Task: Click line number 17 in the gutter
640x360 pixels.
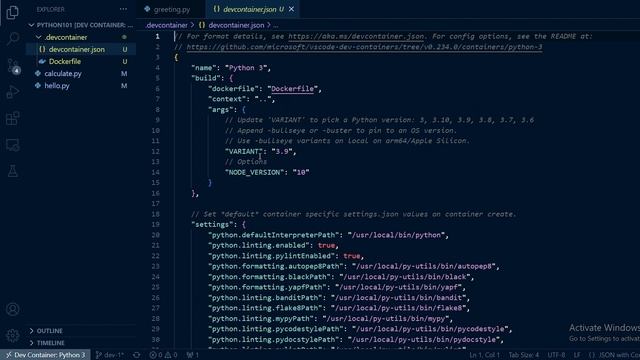Action: pyautogui.click(x=156, y=204)
